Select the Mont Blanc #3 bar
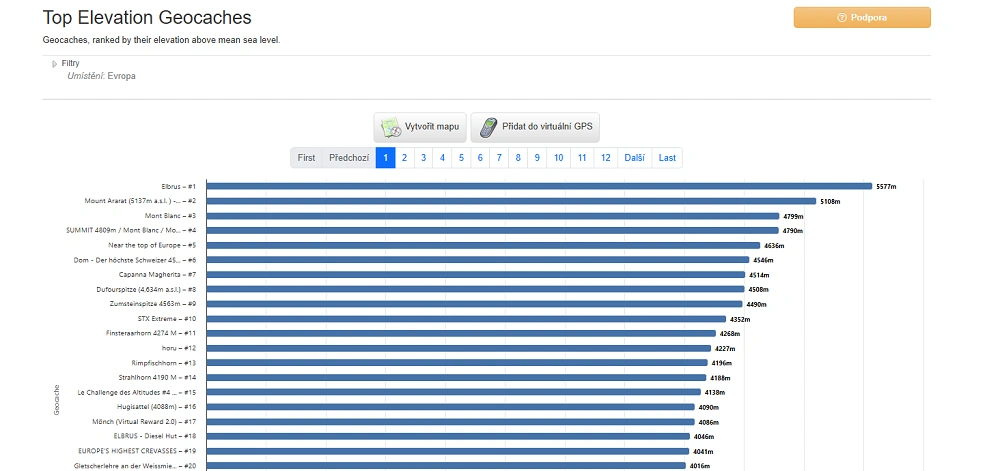 [492, 216]
